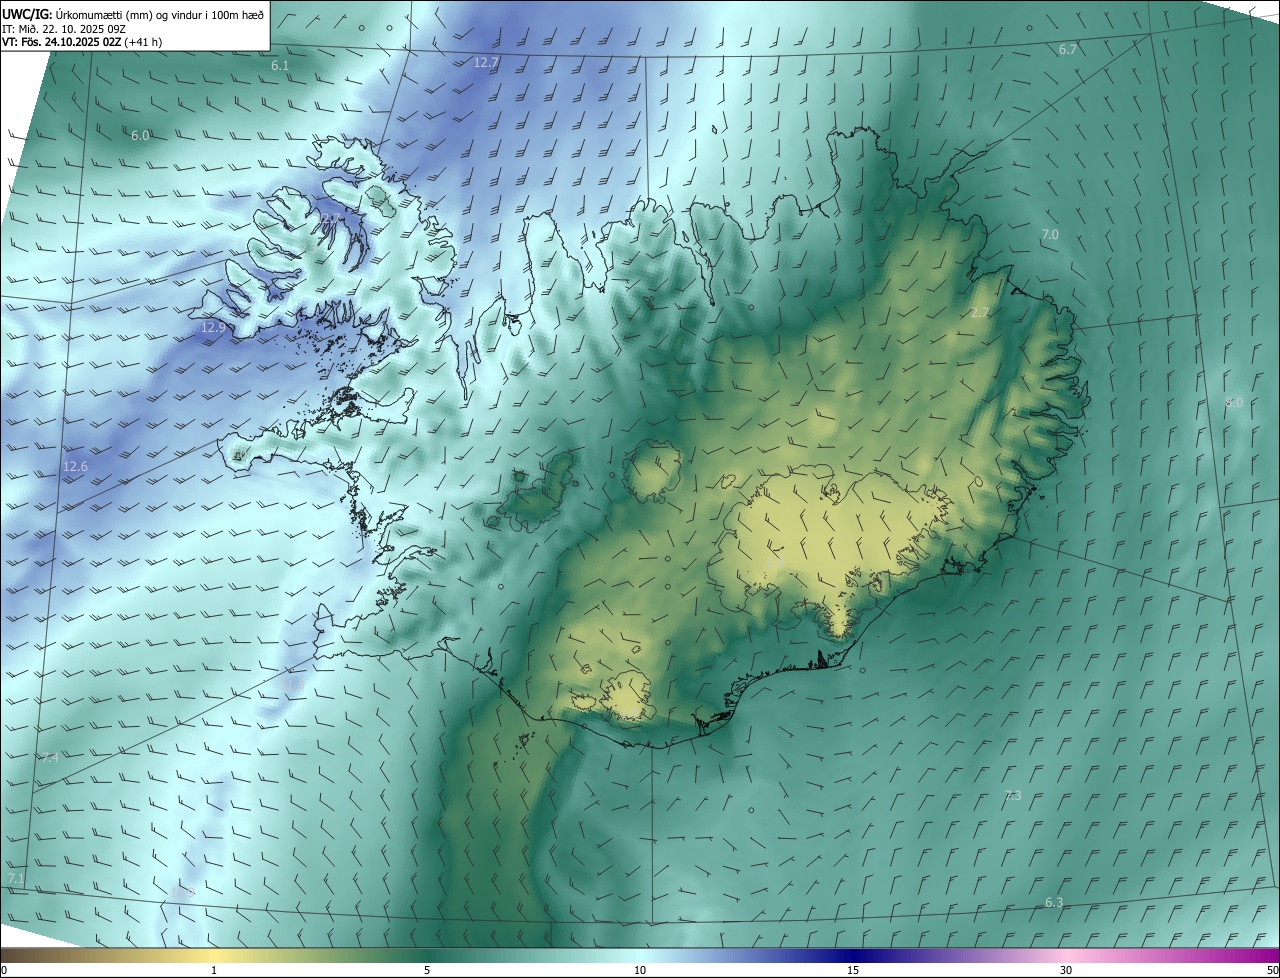The image size is (1280, 978).
Task: Click the '12.9' value label on the map
Action: [x=214, y=327]
